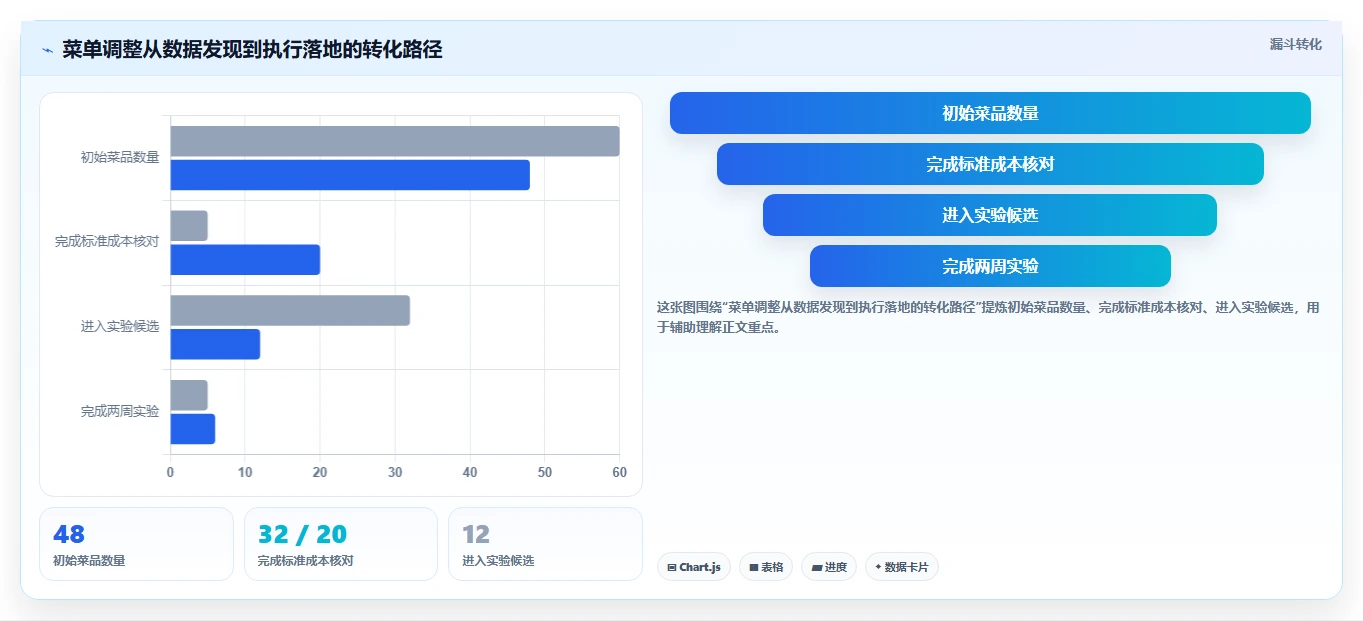The width and height of the screenshot is (1363, 621).
Task: Click the 数据卡片 tag
Action: point(902,567)
